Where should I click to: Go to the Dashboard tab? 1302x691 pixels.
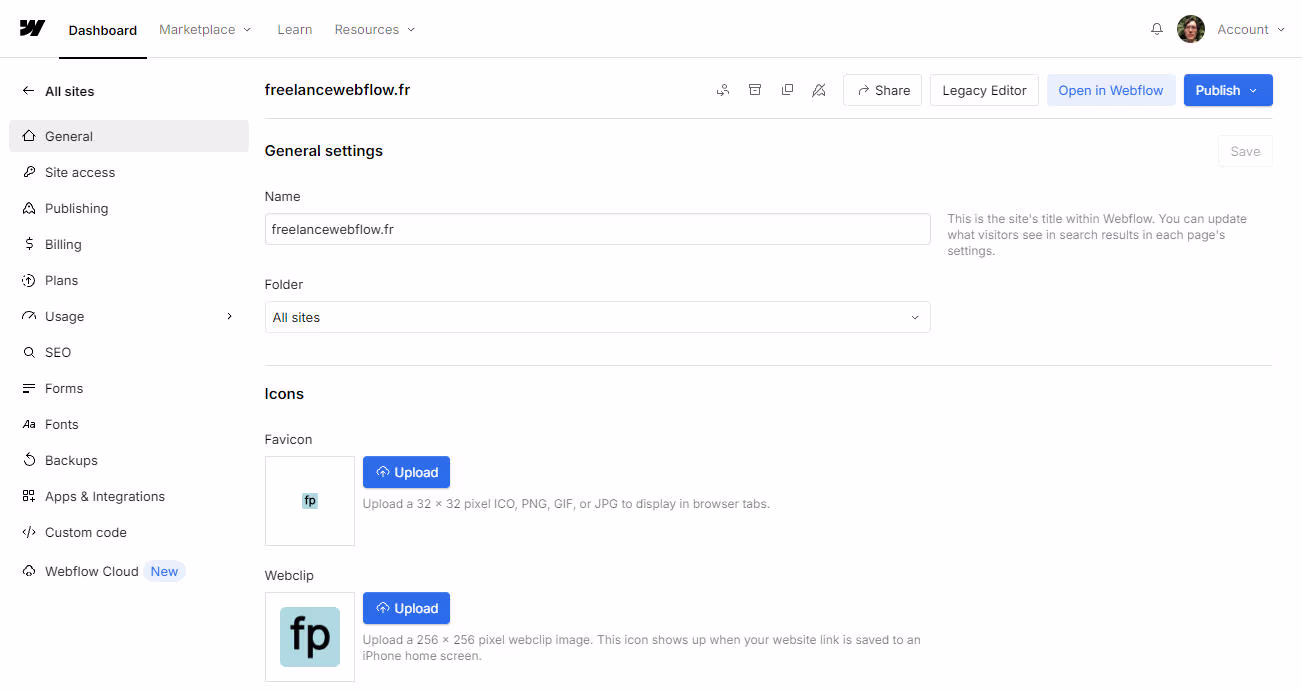(103, 30)
